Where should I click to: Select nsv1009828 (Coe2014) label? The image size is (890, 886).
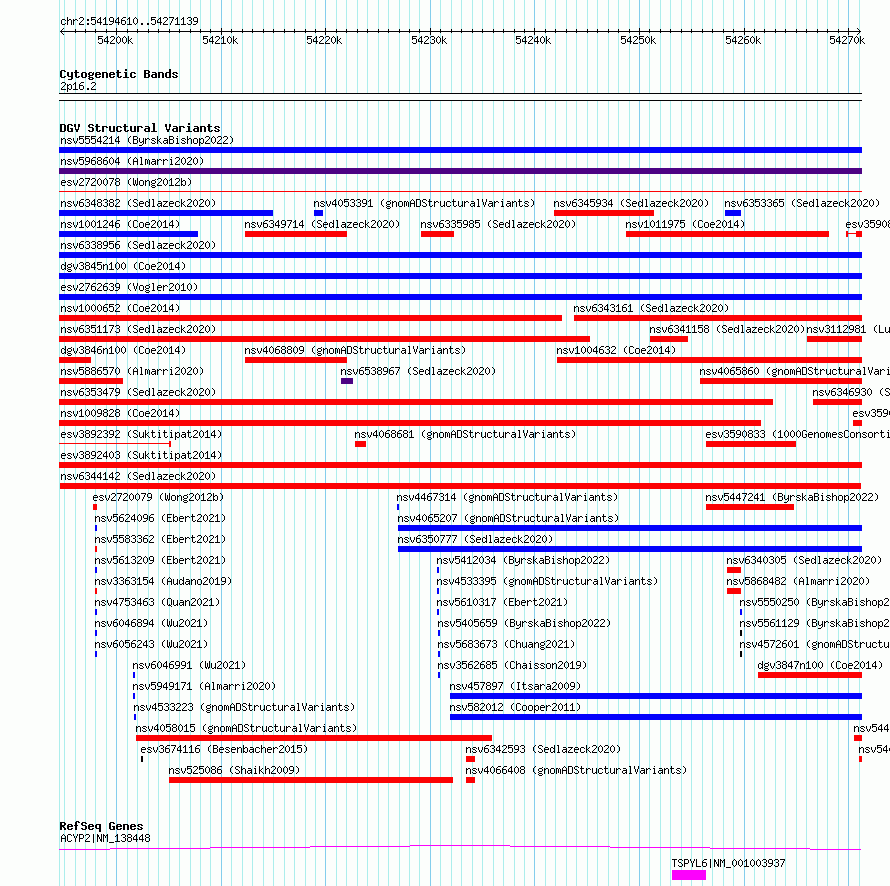point(120,413)
